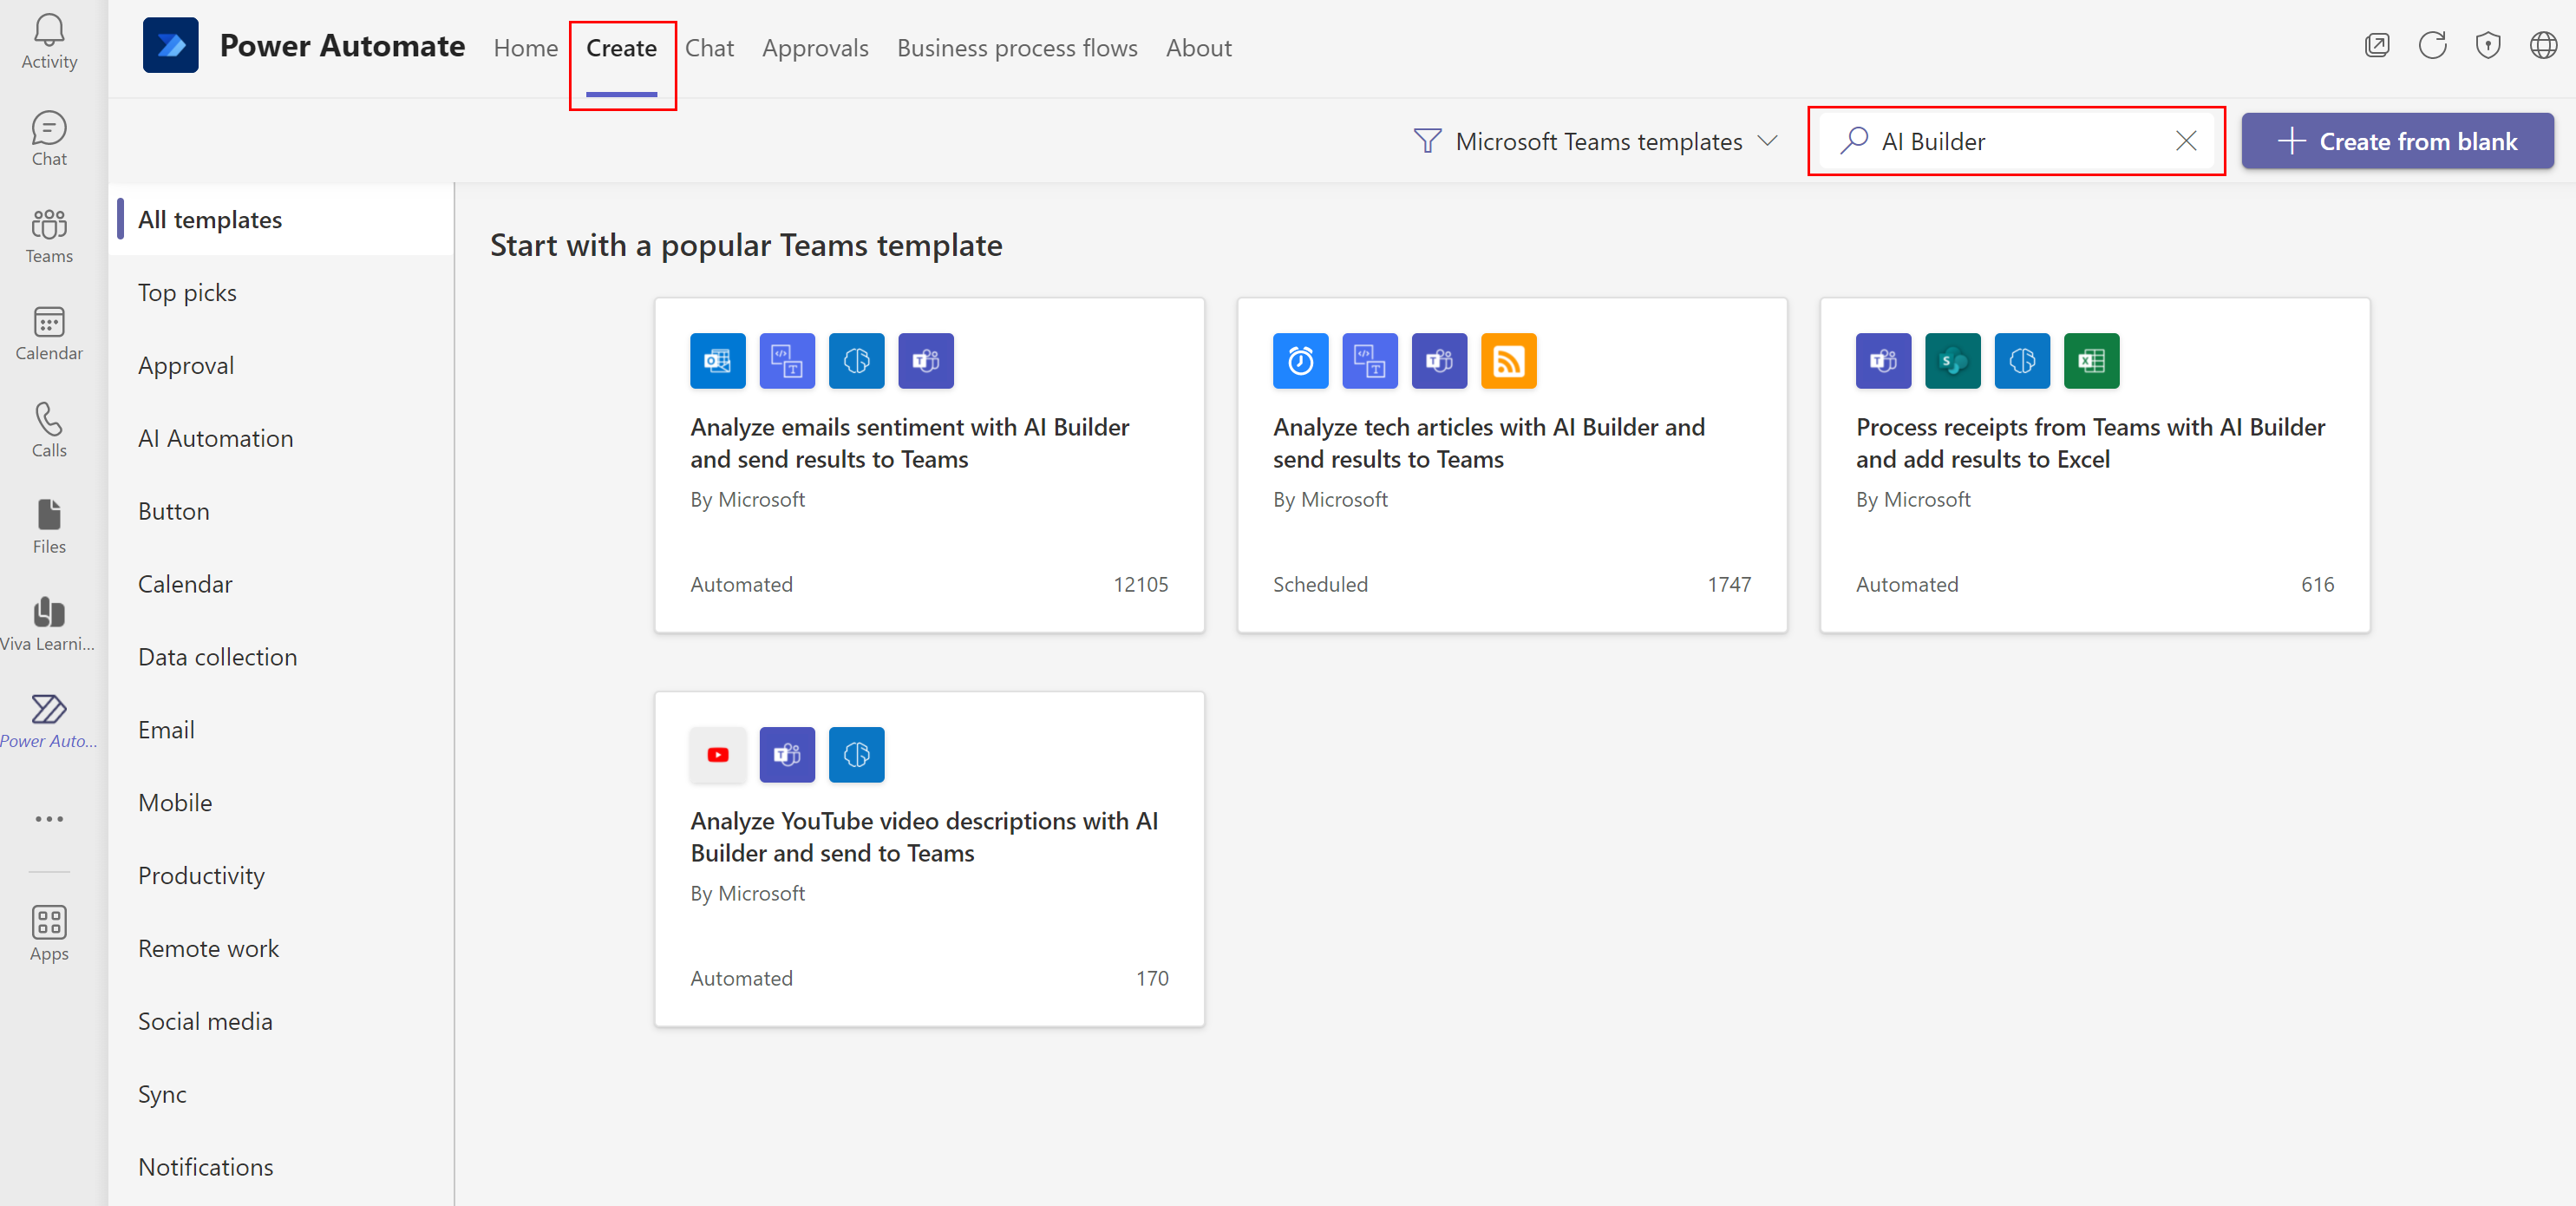Open the AI Automation category filter
The image size is (2576, 1206).
point(215,437)
